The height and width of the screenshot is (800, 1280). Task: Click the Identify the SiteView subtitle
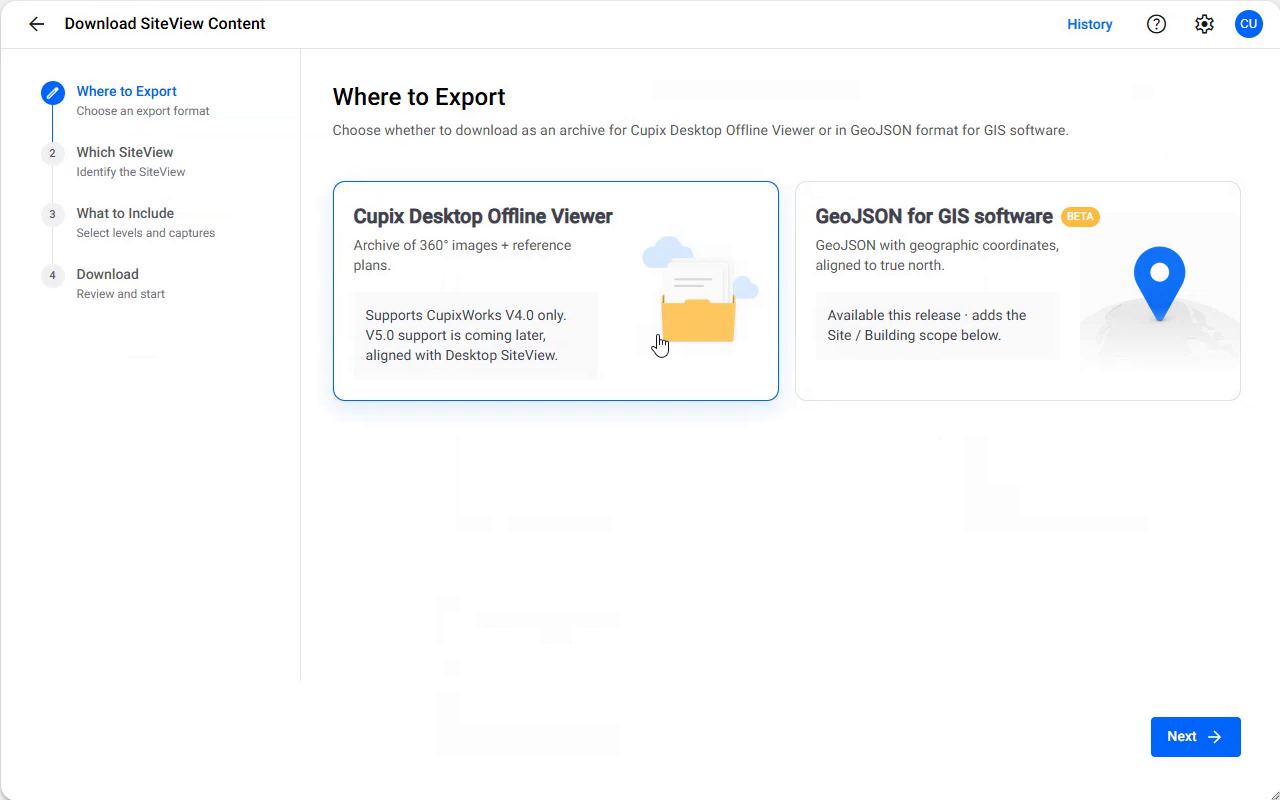(131, 172)
